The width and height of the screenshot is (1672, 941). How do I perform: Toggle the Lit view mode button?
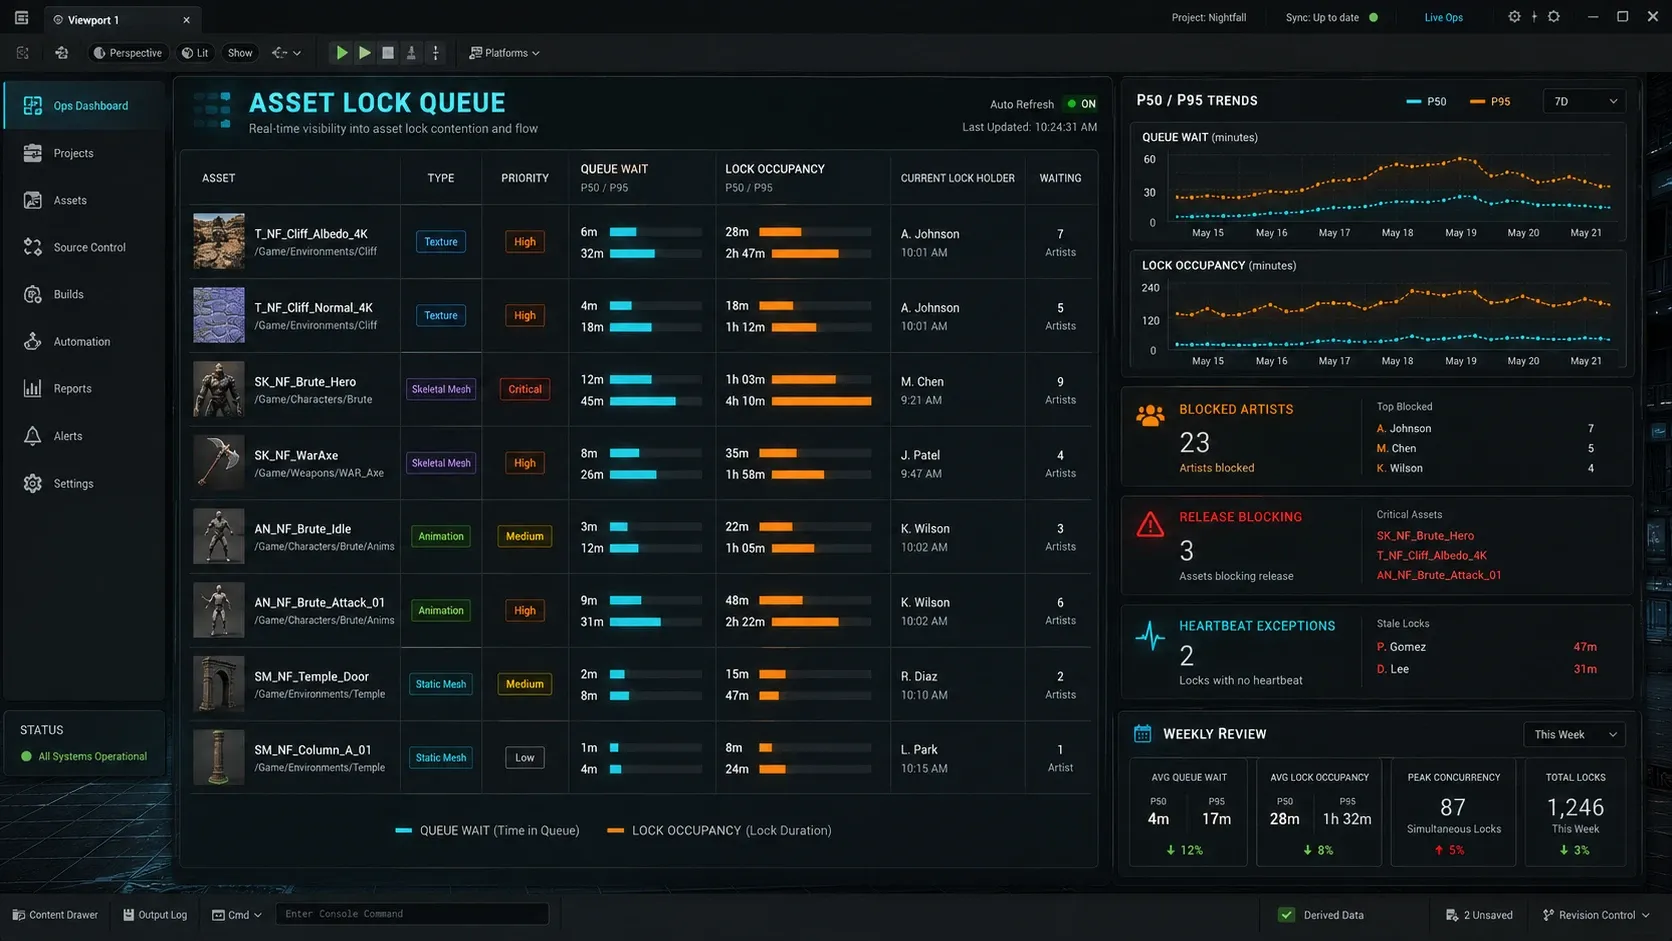pyautogui.click(x=195, y=53)
